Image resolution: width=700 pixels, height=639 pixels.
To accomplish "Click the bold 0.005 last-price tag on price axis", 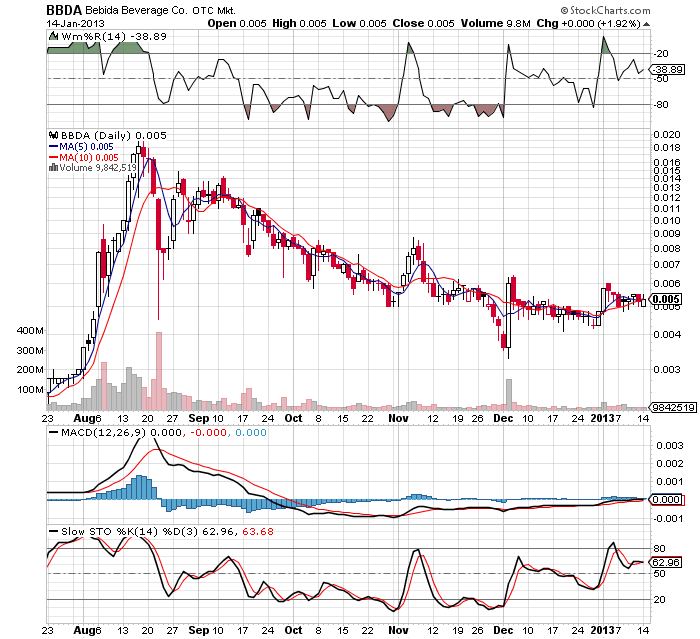I will (x=667, y=299).
